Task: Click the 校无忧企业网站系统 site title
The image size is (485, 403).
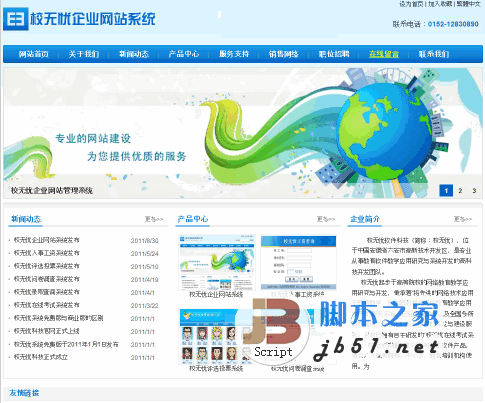Action: pyautogui.click(x=93, y=19)
